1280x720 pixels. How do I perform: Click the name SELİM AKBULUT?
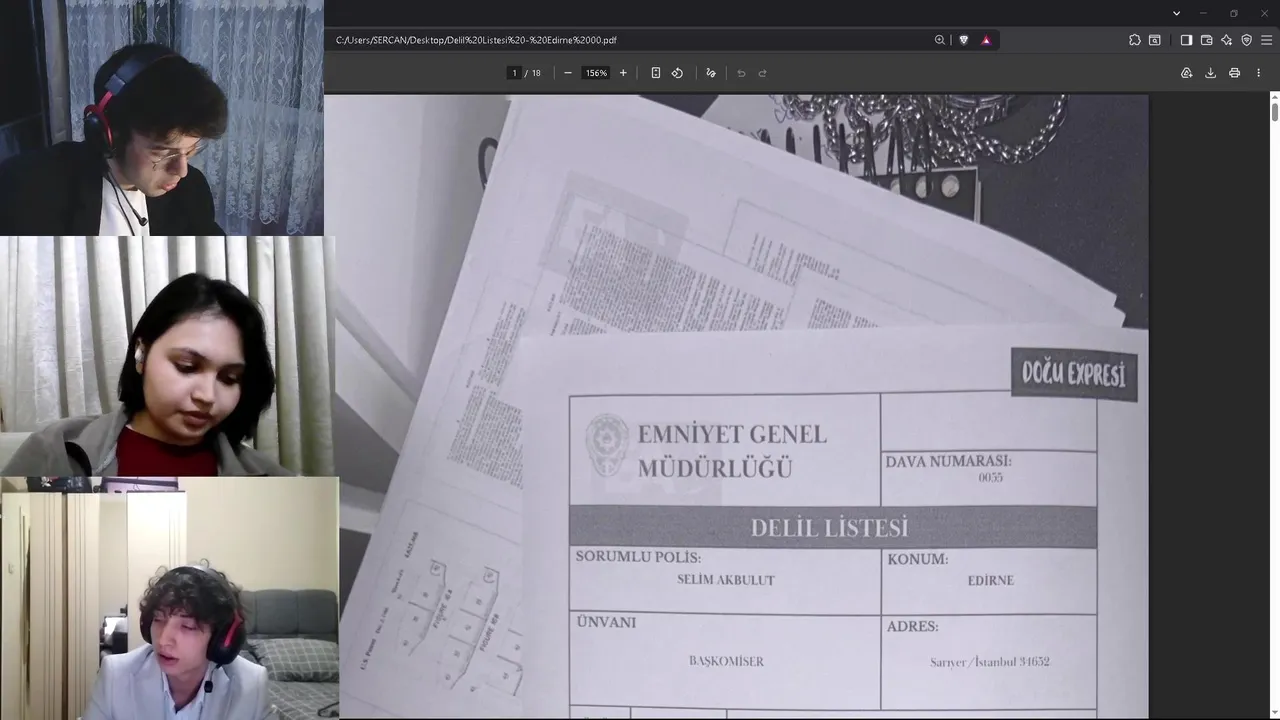click(x=726, y=580)
